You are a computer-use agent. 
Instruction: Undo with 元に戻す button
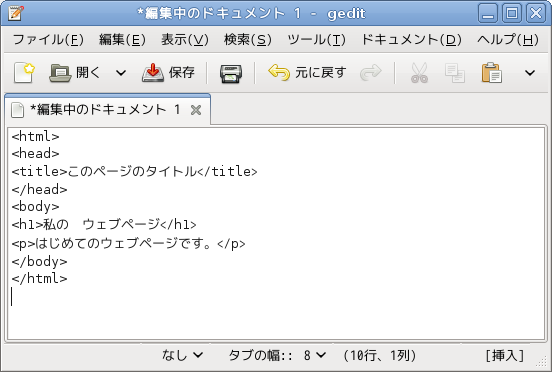click(307, 73)
